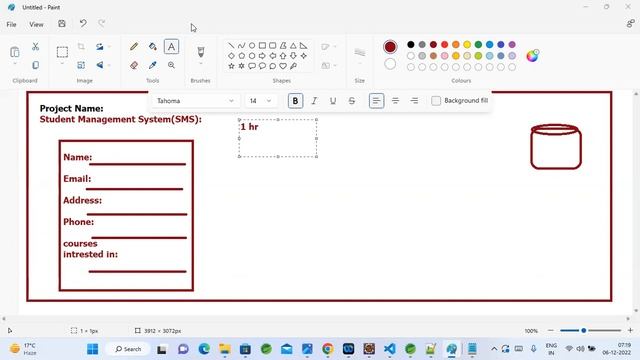
Task: Open the Edit colours wheel
Action: click(532, 56)
